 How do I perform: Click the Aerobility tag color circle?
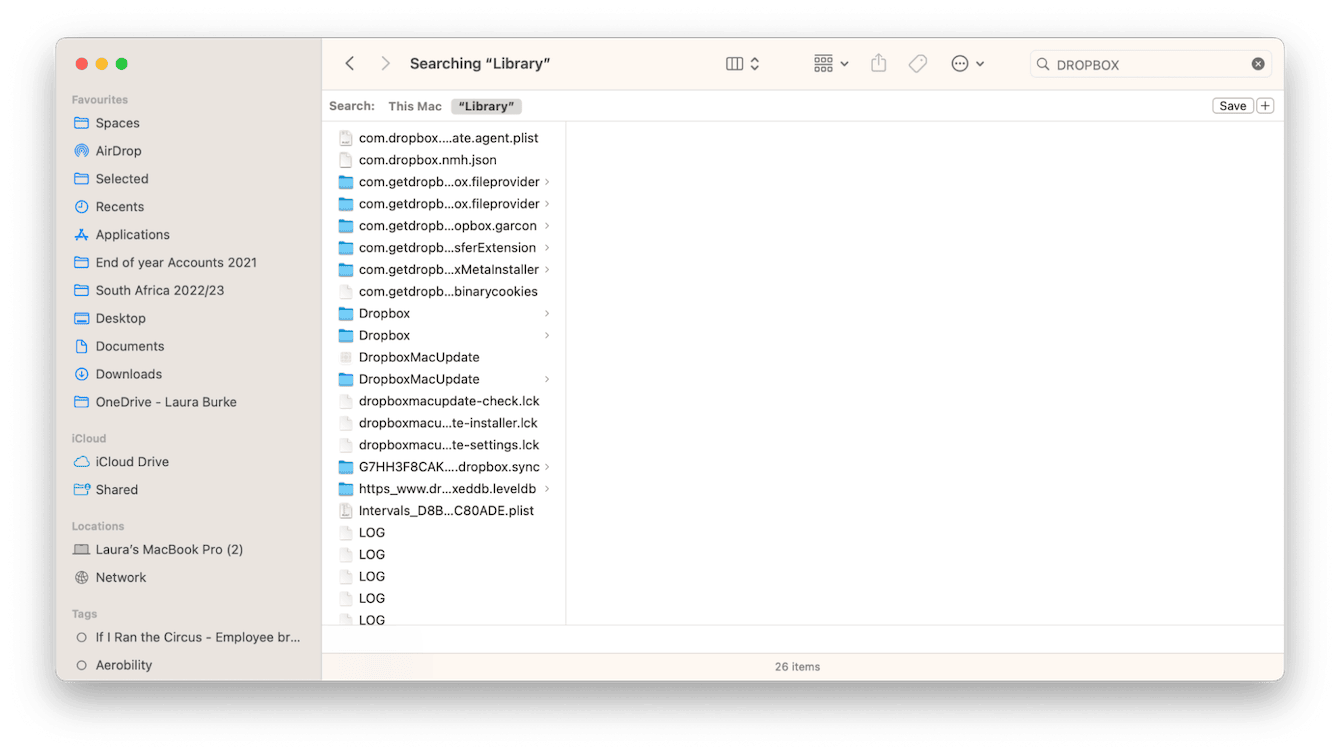point(81,664)
